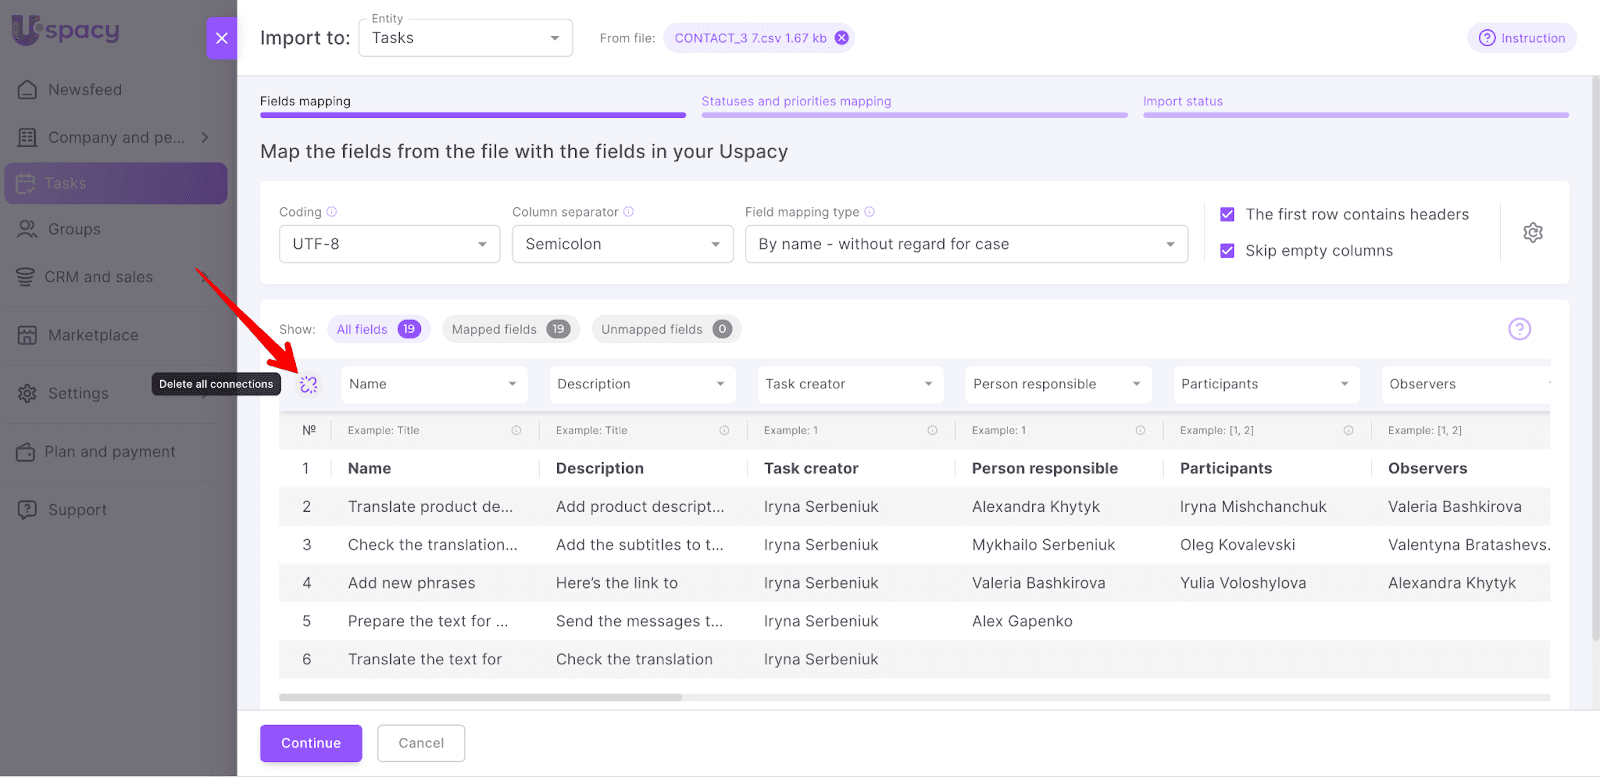
Task: Click the info icon beside Coding label
Action: pos(332,212)
